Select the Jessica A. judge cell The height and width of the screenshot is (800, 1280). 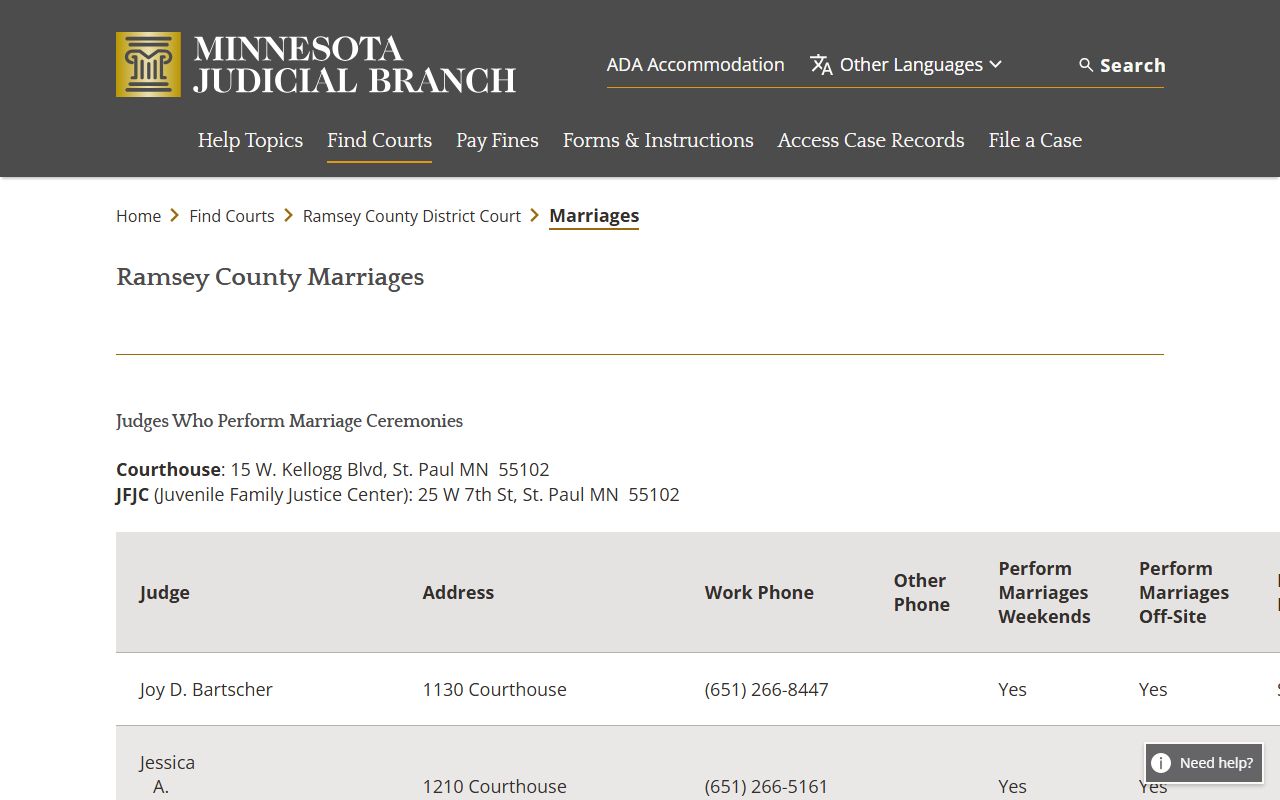click(x=167, y=774)
